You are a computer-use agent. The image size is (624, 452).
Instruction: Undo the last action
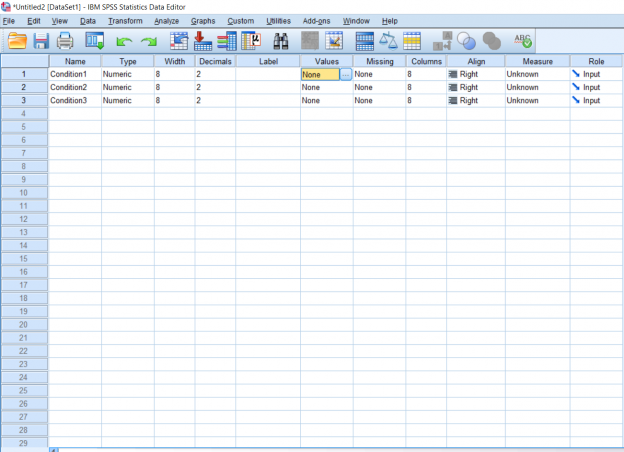(x=124, y=41)
